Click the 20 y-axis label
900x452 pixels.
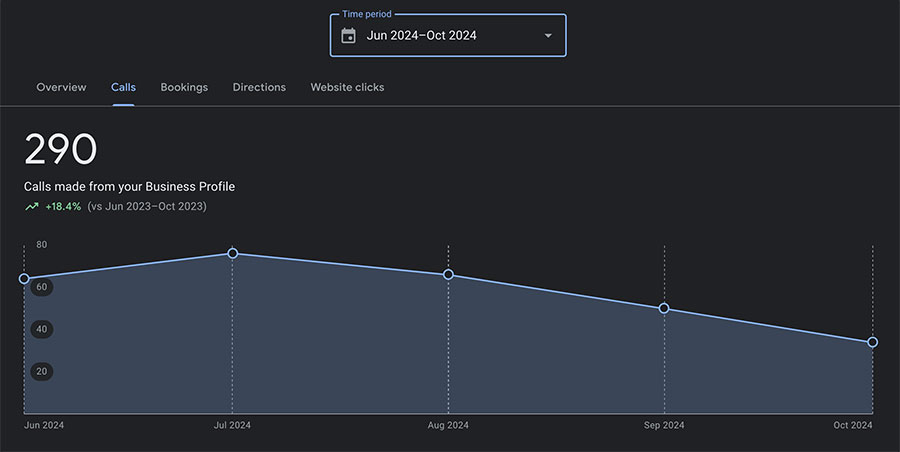click(x=42, y=371)
